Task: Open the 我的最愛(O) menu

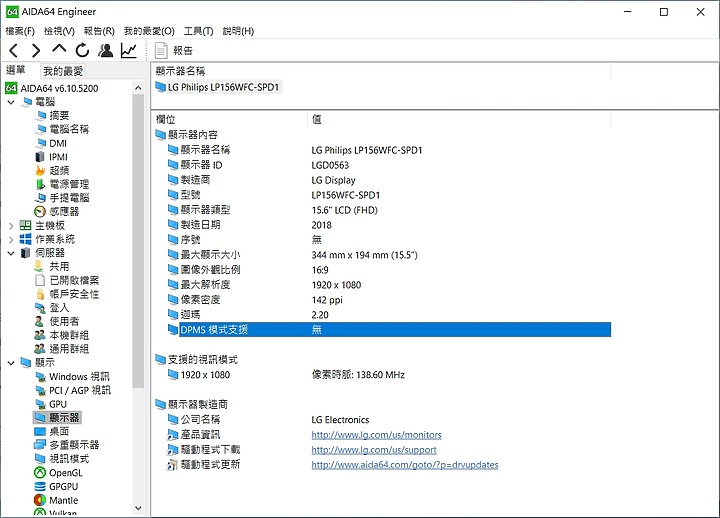Action: [149, 31]
